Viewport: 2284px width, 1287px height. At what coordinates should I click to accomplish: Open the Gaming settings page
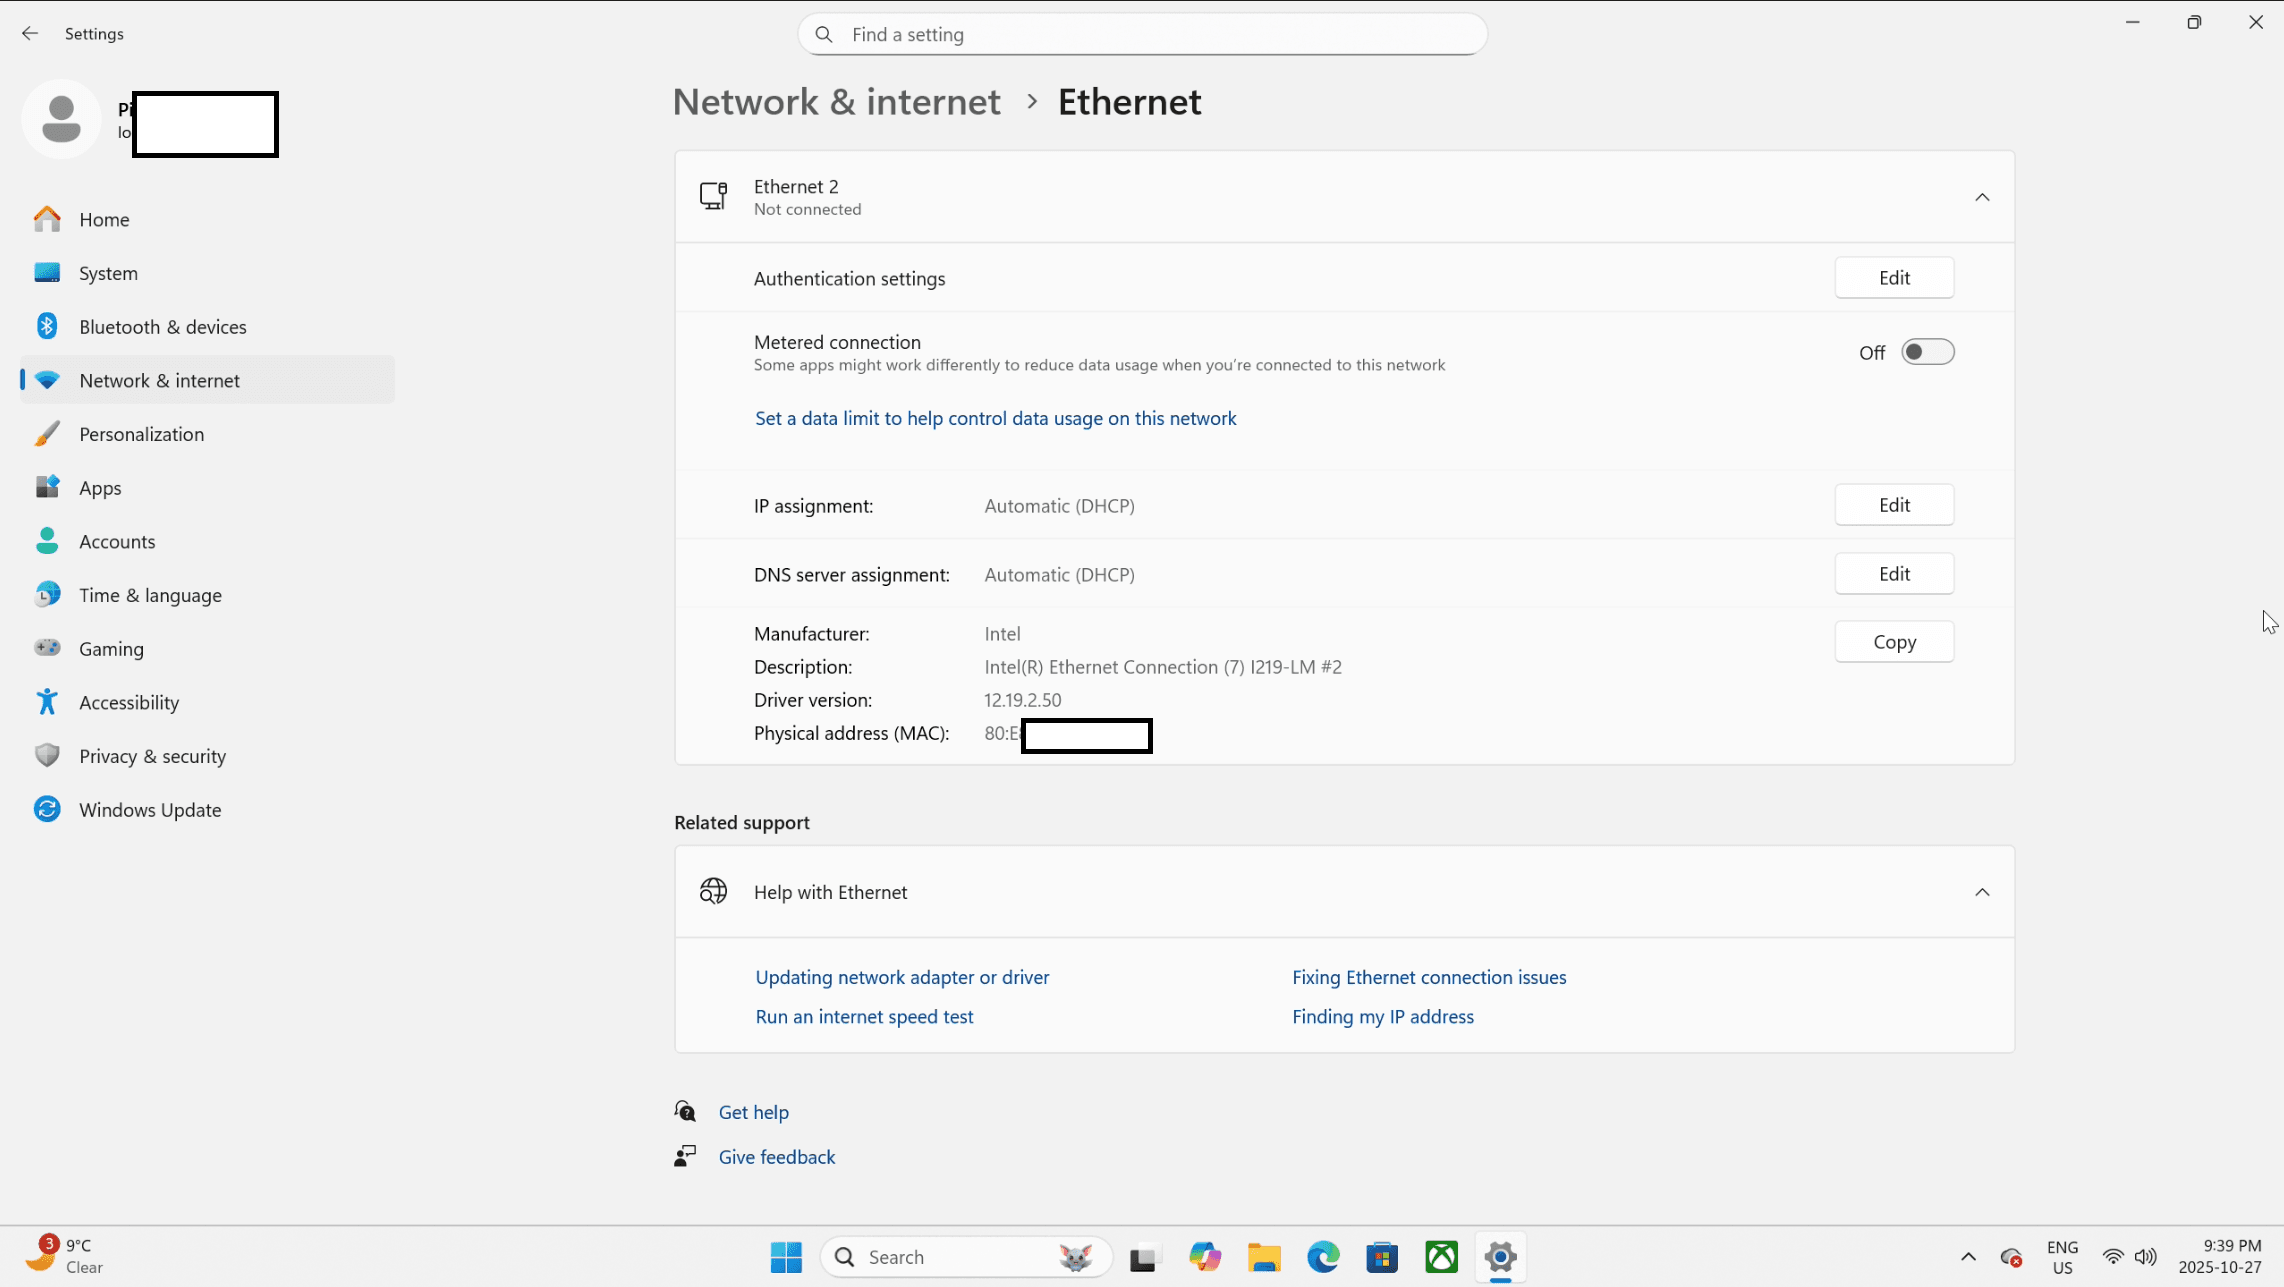111,649
